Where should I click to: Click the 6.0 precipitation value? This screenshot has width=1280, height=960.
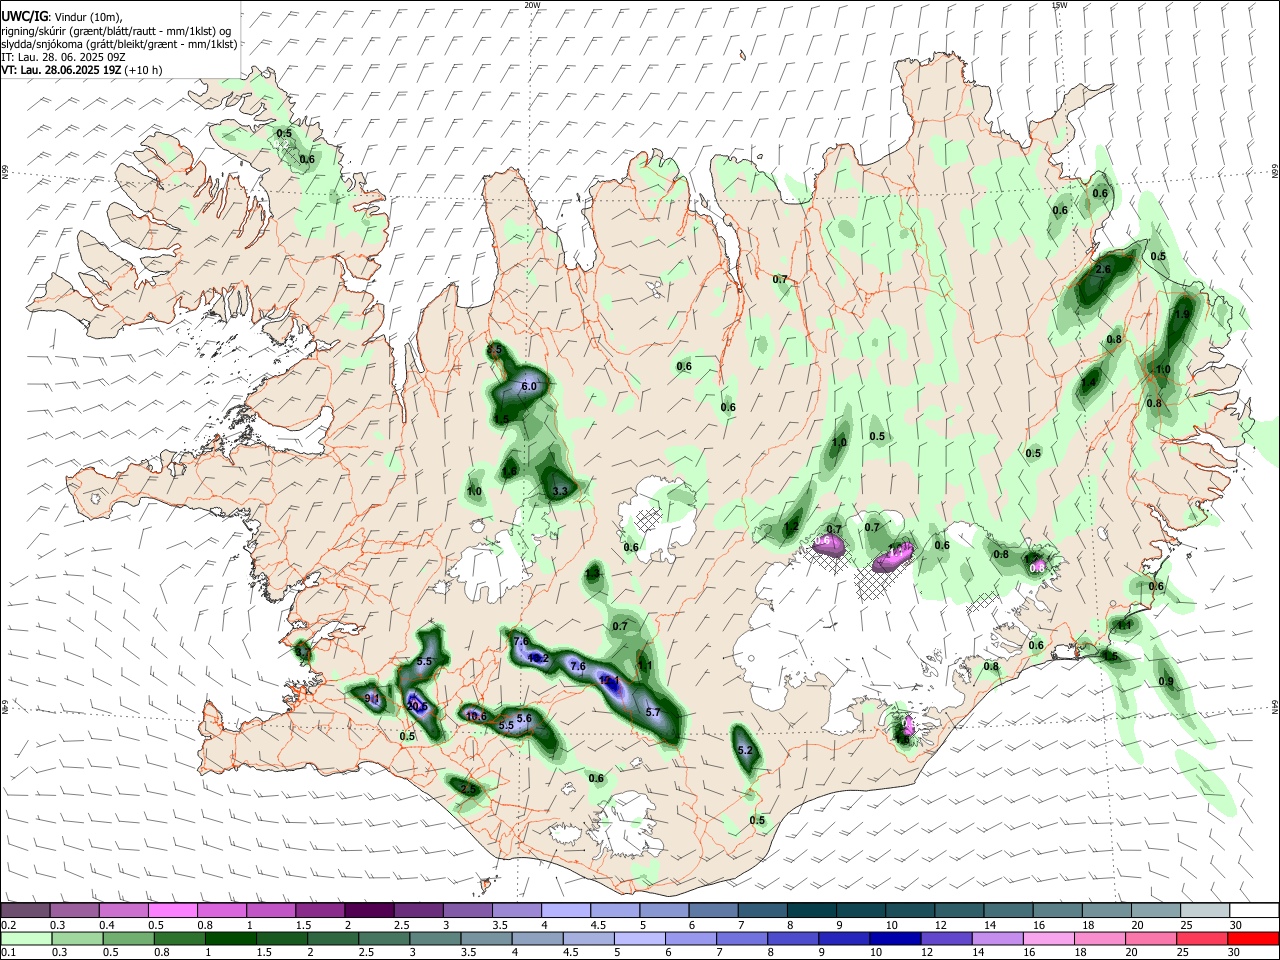point(529,386)
